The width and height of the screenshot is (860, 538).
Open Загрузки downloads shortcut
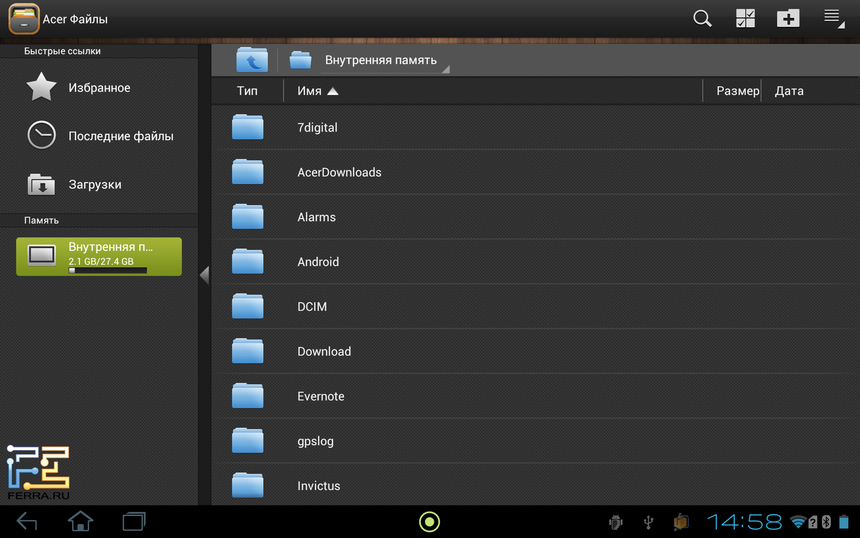[x=99, y=184]
